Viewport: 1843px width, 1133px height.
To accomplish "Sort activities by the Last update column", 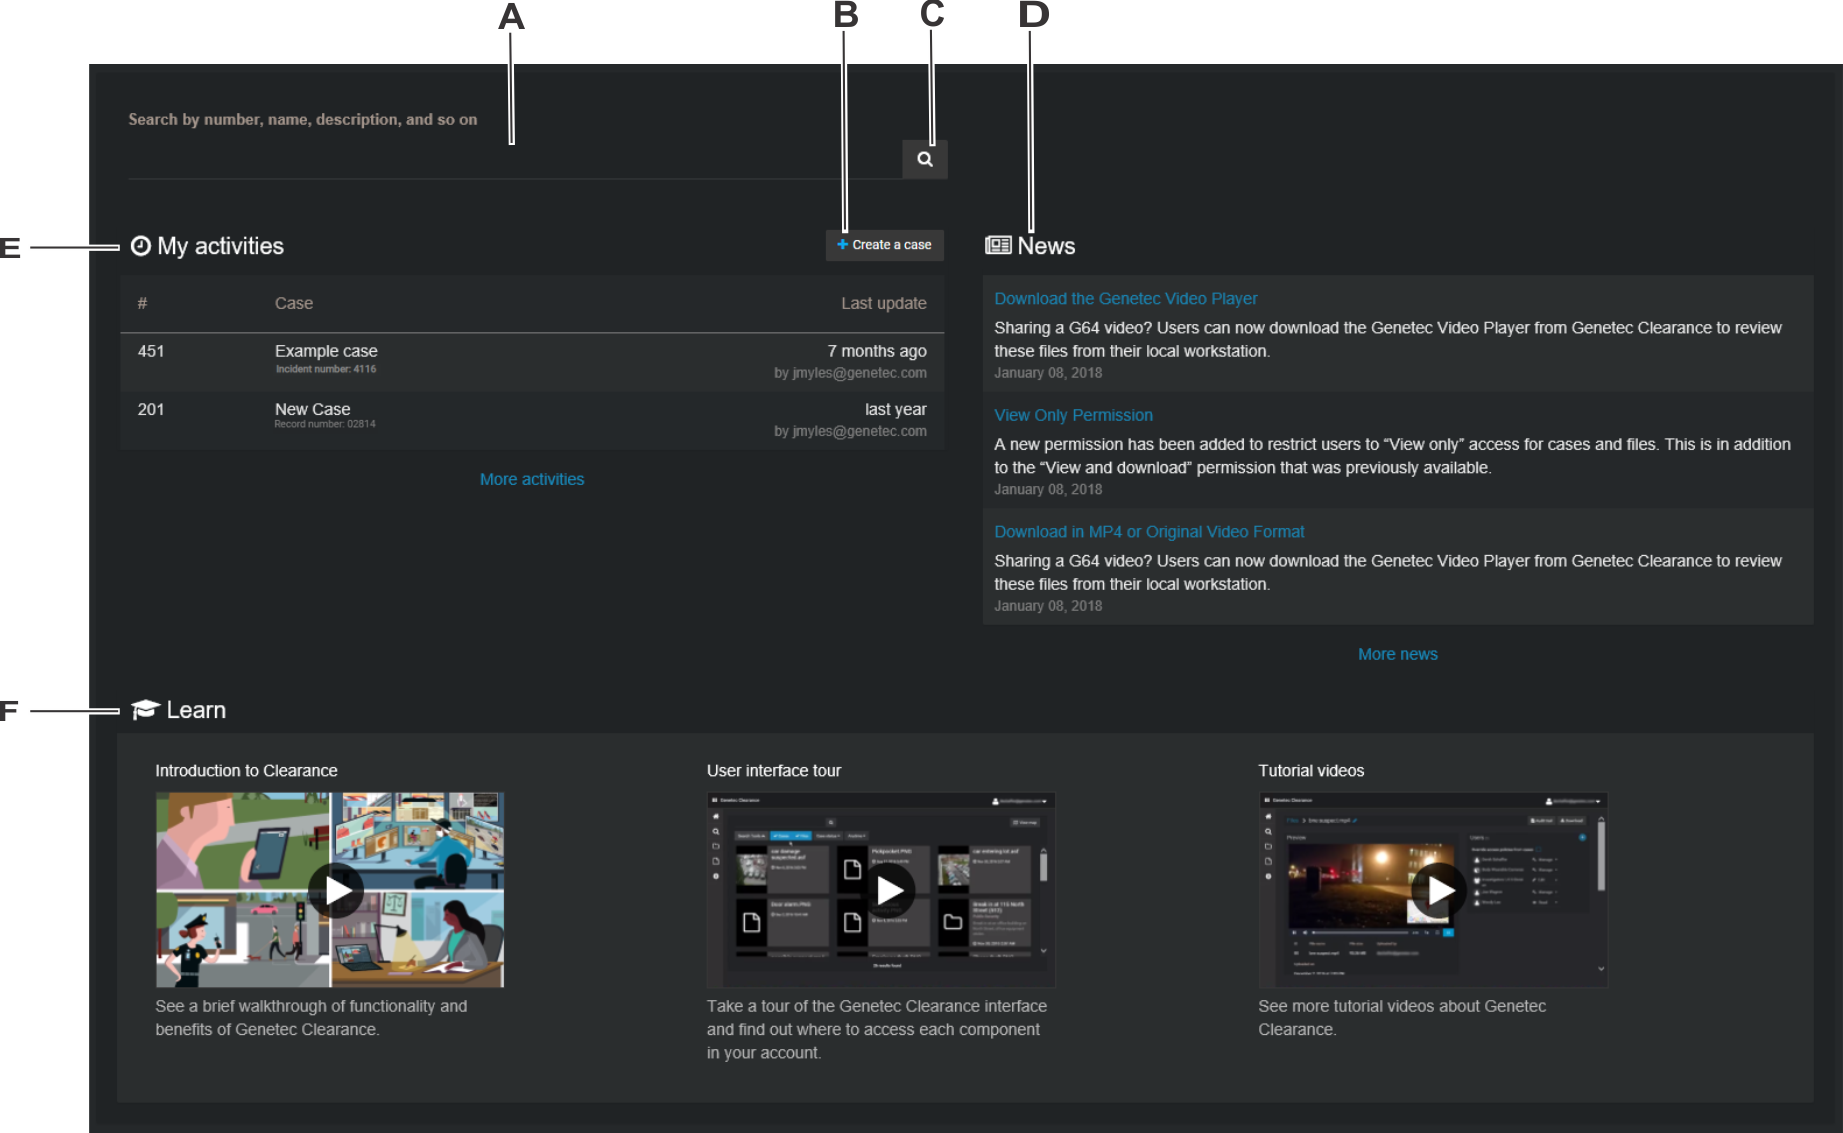I will 883,302.
